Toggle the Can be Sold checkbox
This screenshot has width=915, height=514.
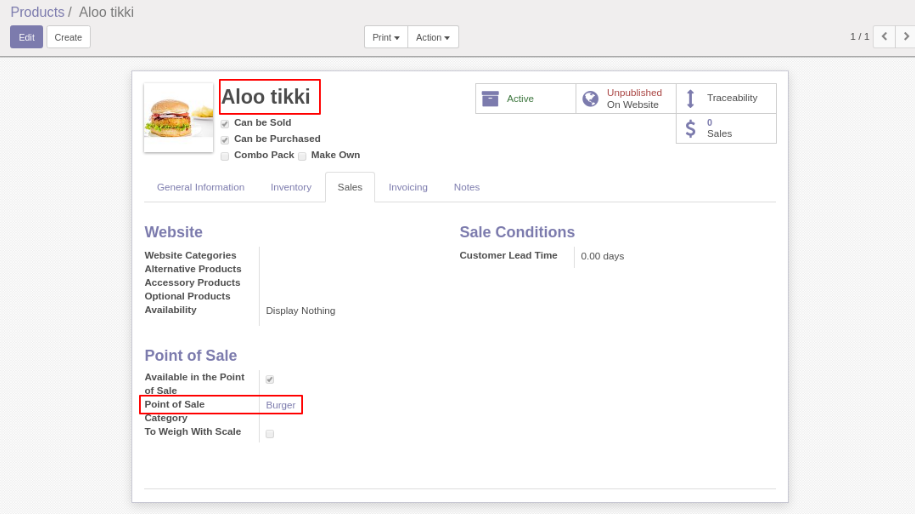(x=225, y=124)
